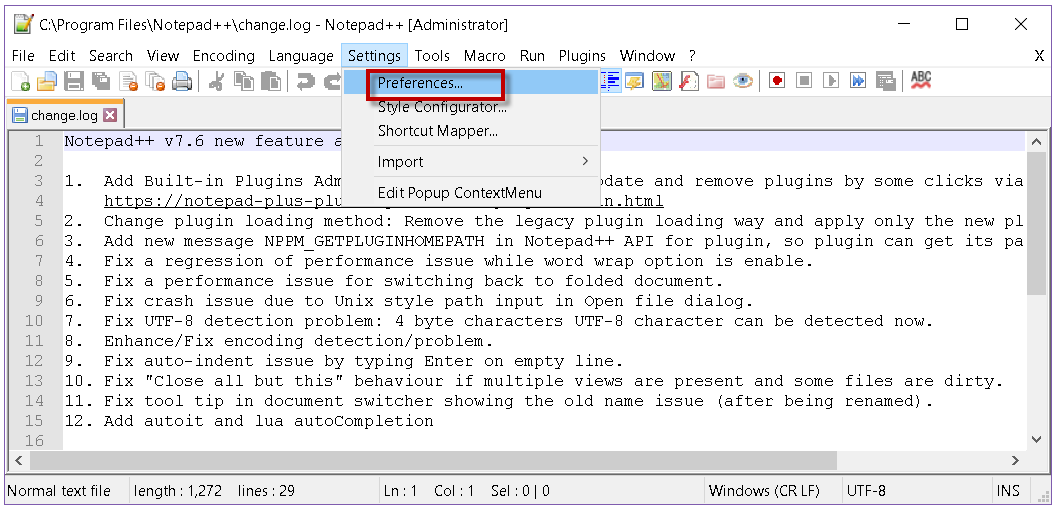The height and width of the screenshot is (510, 1057).
Task: Open the Function List icon
Action: (689, 82)
